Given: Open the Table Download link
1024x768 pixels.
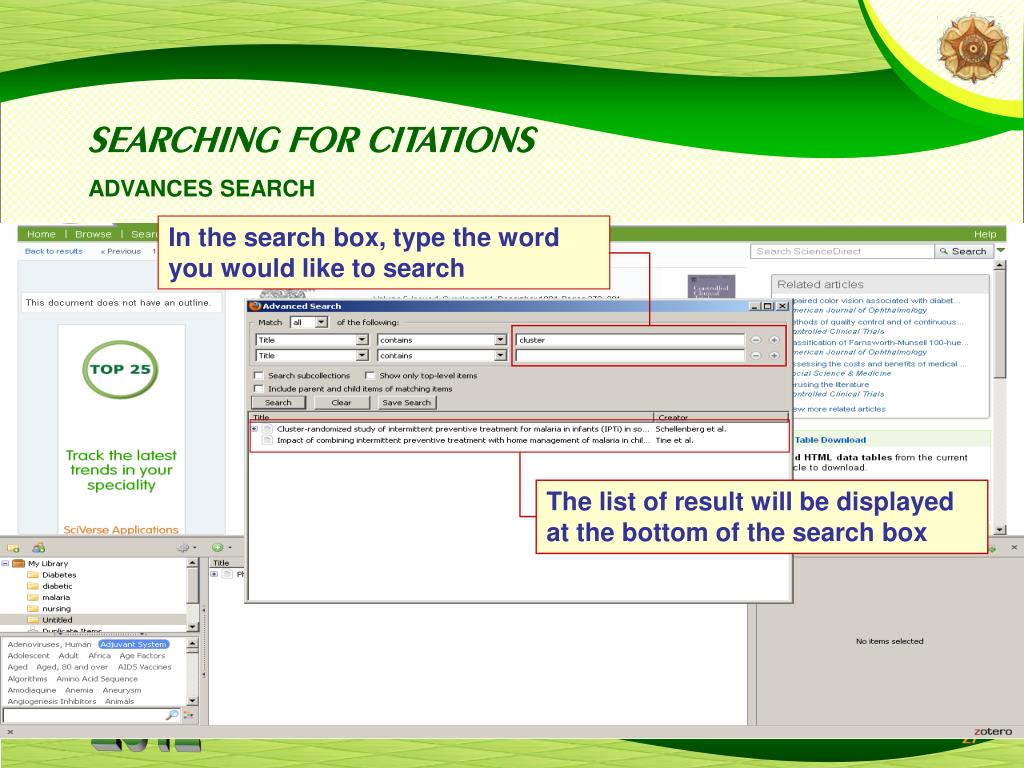Looking at the screenshot, I should tap(830, 440).
